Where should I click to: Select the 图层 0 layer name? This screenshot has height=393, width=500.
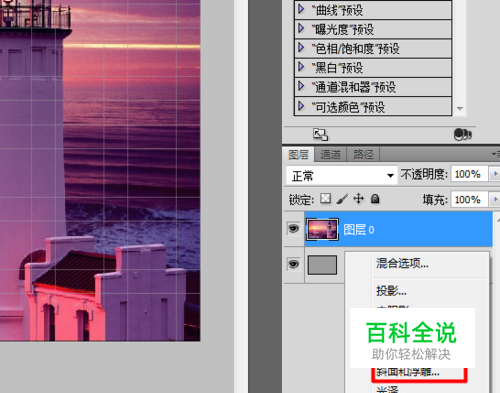coord(359,230)
